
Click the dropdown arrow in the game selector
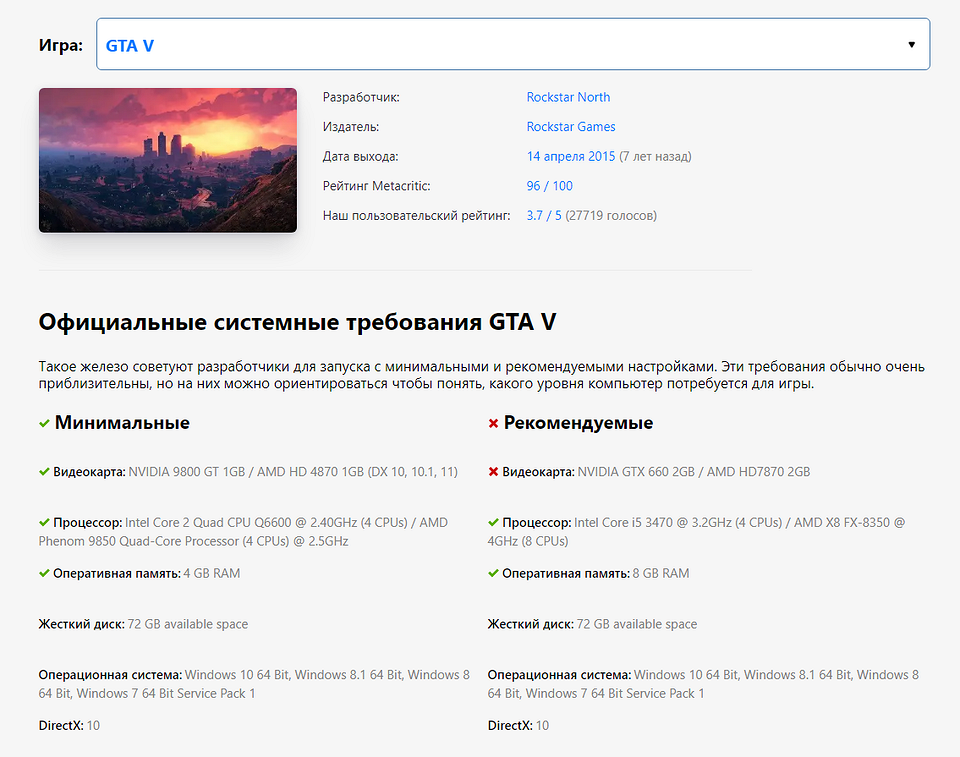tap(911, 44)
